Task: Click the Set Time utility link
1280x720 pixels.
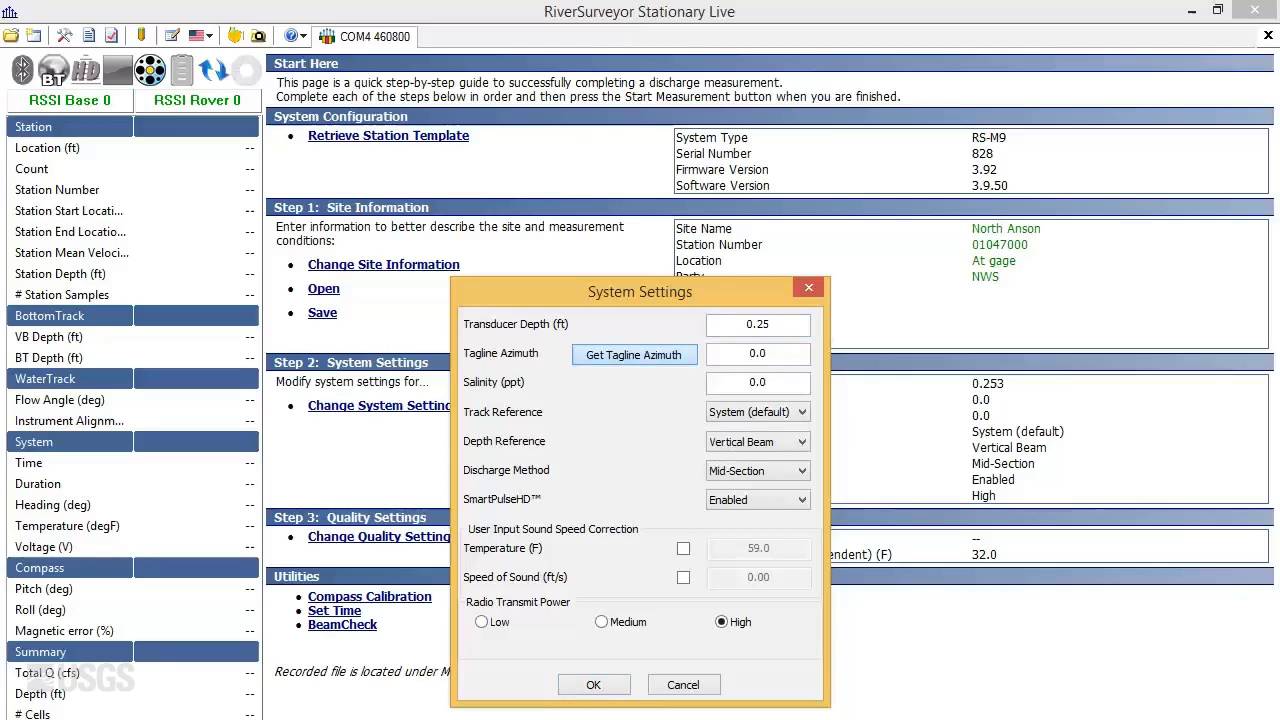Action: [334, 611]
